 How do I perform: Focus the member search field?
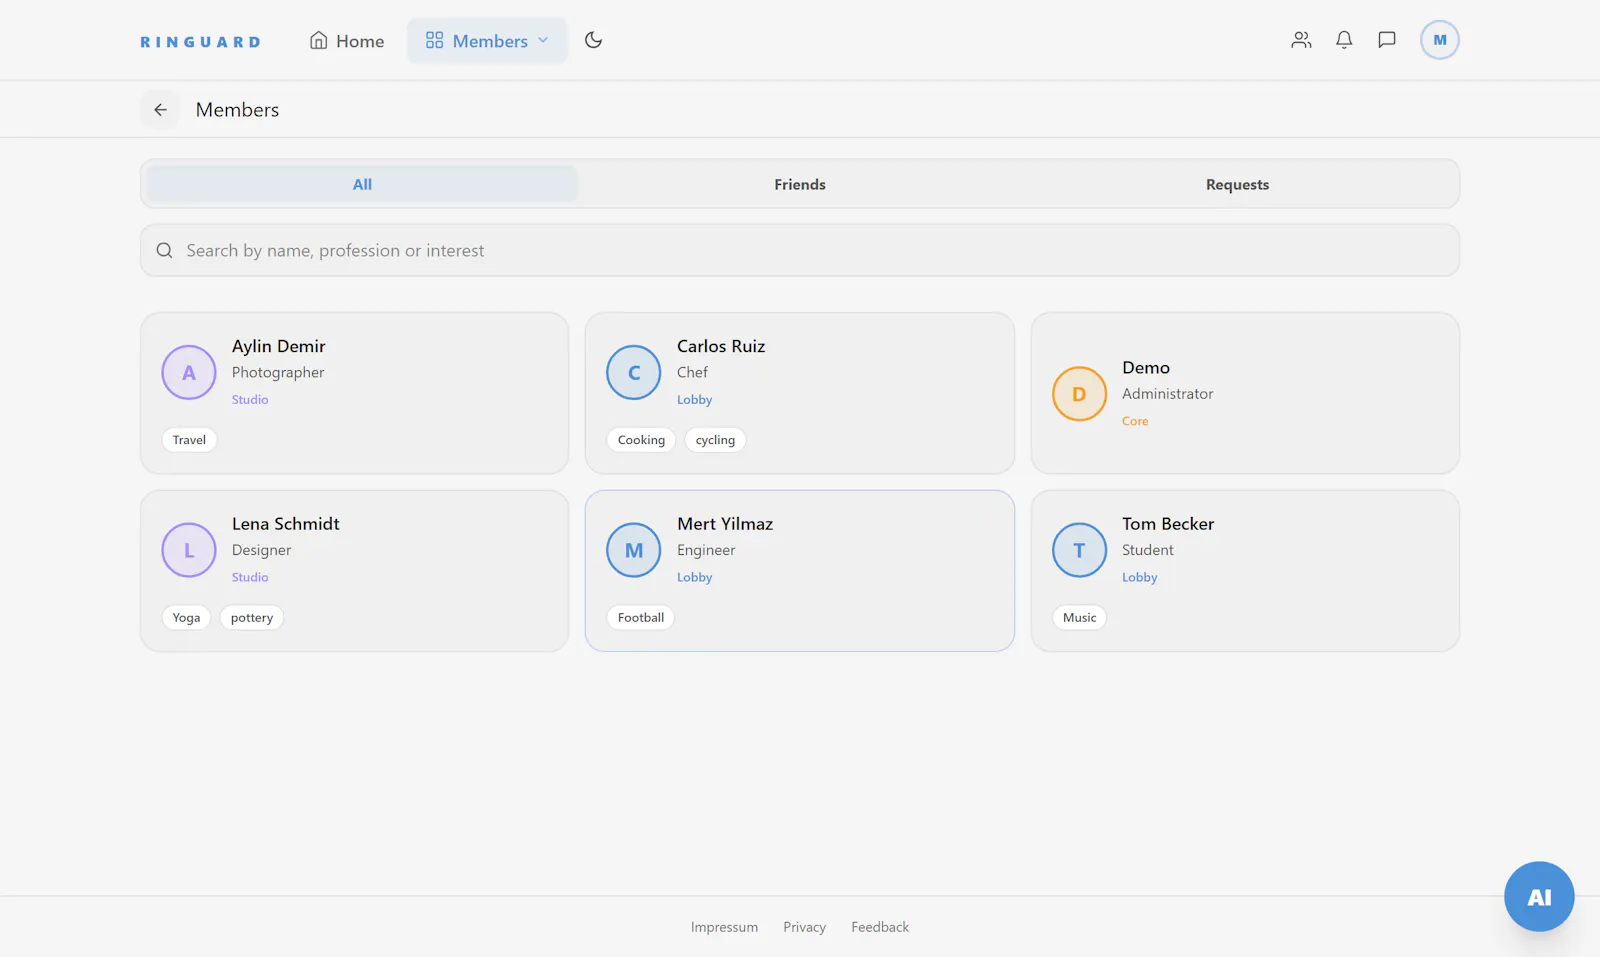(800, 250)
